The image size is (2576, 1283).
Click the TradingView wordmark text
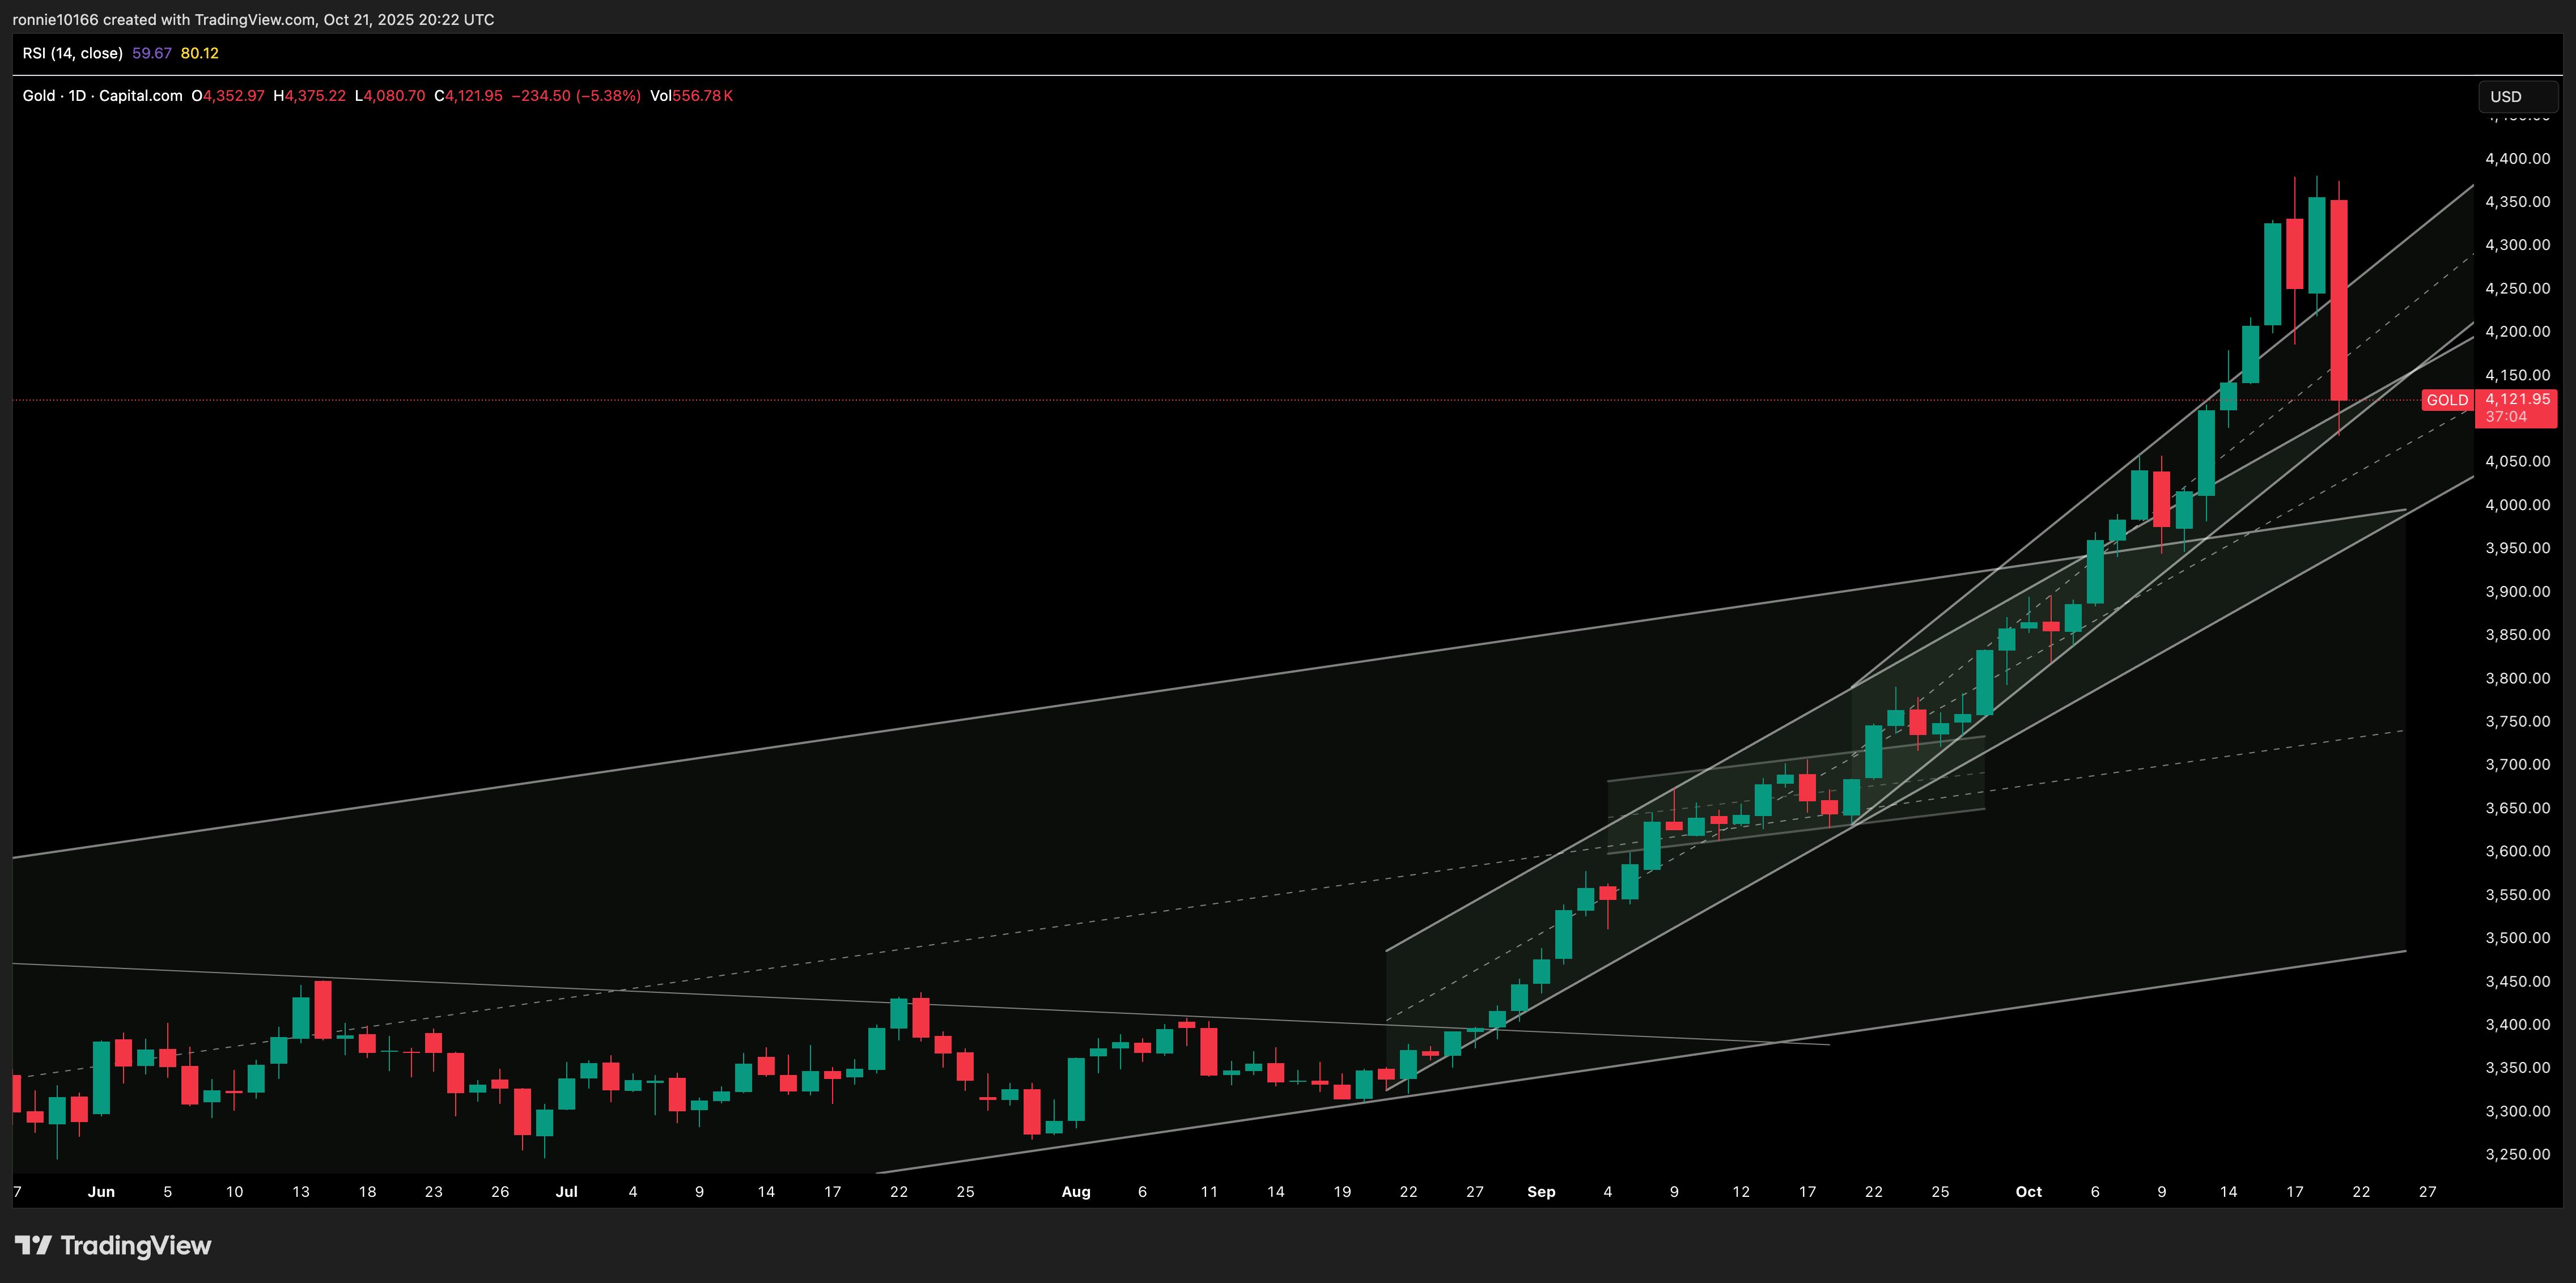tap(136, 1245)
